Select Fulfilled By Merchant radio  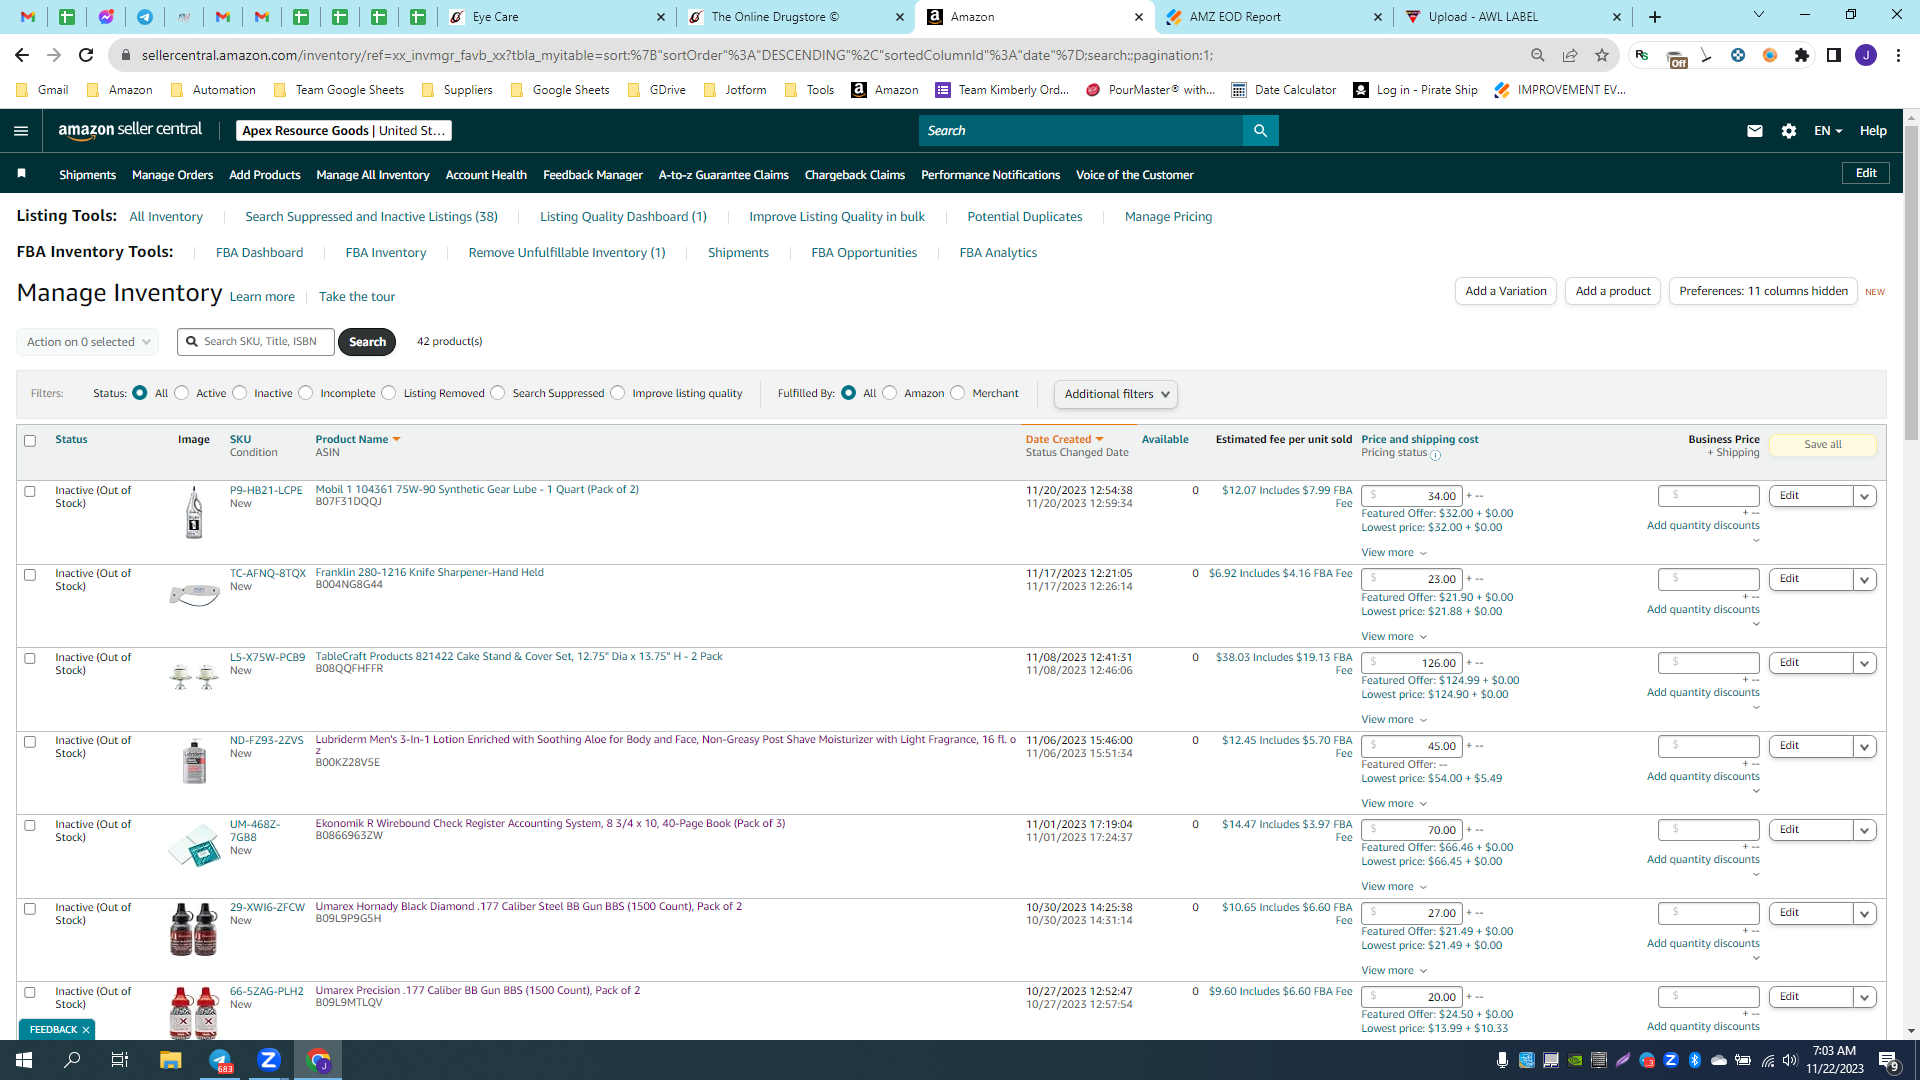[958, 393]
